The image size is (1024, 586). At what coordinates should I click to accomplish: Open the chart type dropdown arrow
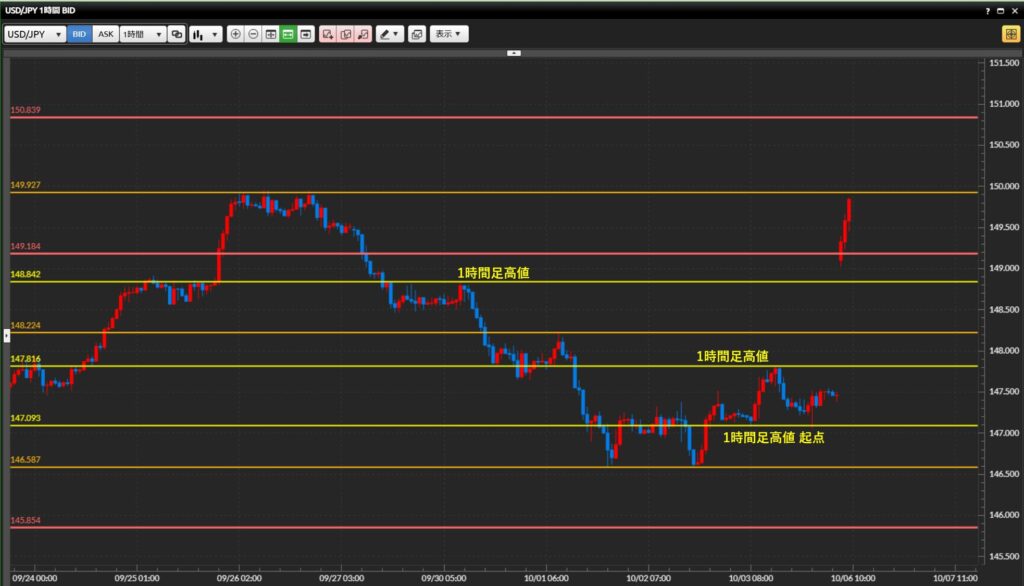[x=213, y=33]
